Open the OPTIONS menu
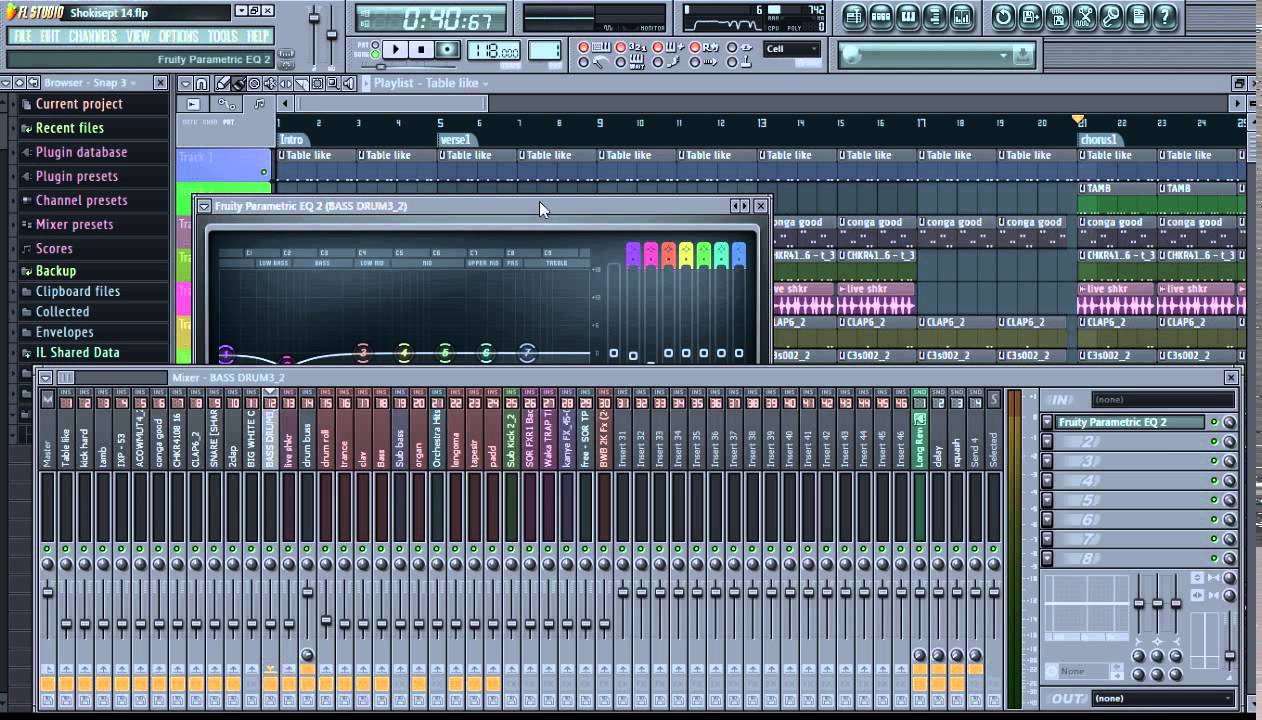Viewport: 1262px width, 720px height. [178, 36]
